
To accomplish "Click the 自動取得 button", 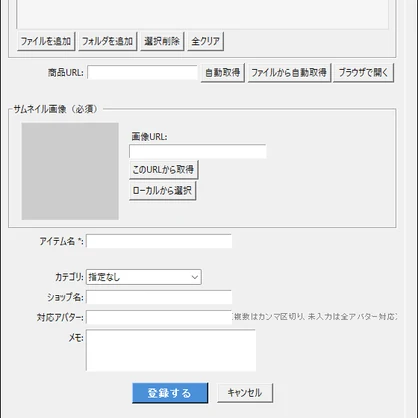I will (222, 72).
